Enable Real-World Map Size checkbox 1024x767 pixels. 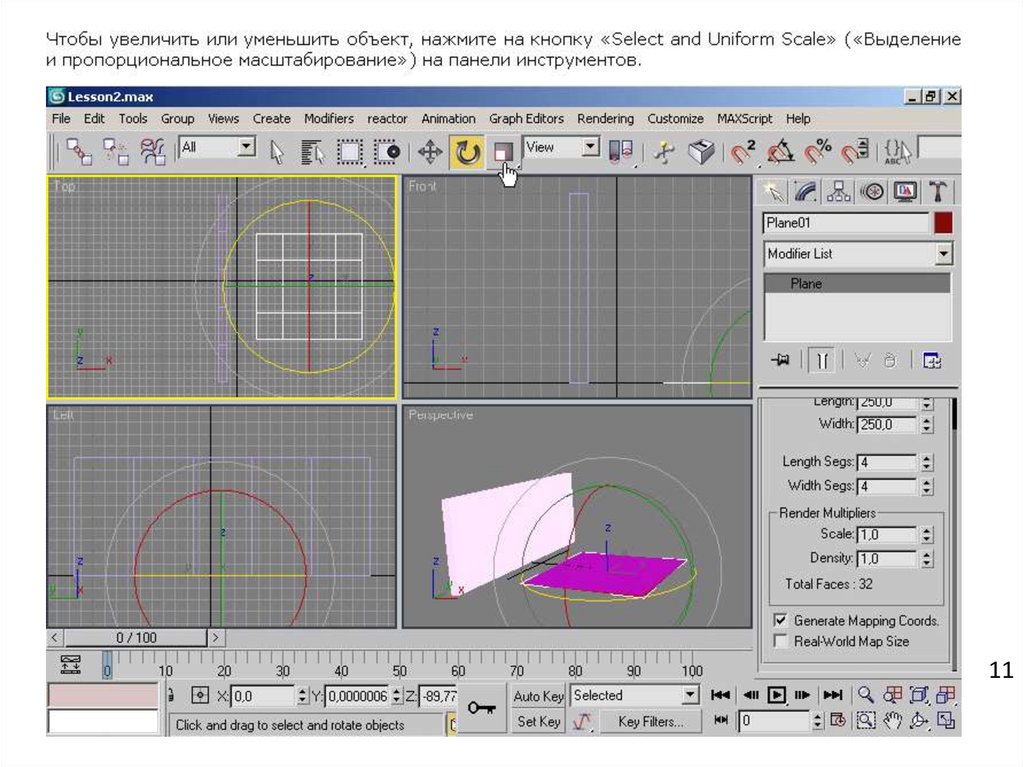[x=781, y=641]
